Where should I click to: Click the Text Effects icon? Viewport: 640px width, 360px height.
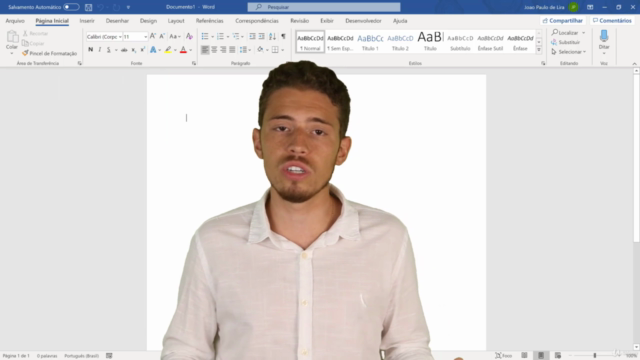153,50
